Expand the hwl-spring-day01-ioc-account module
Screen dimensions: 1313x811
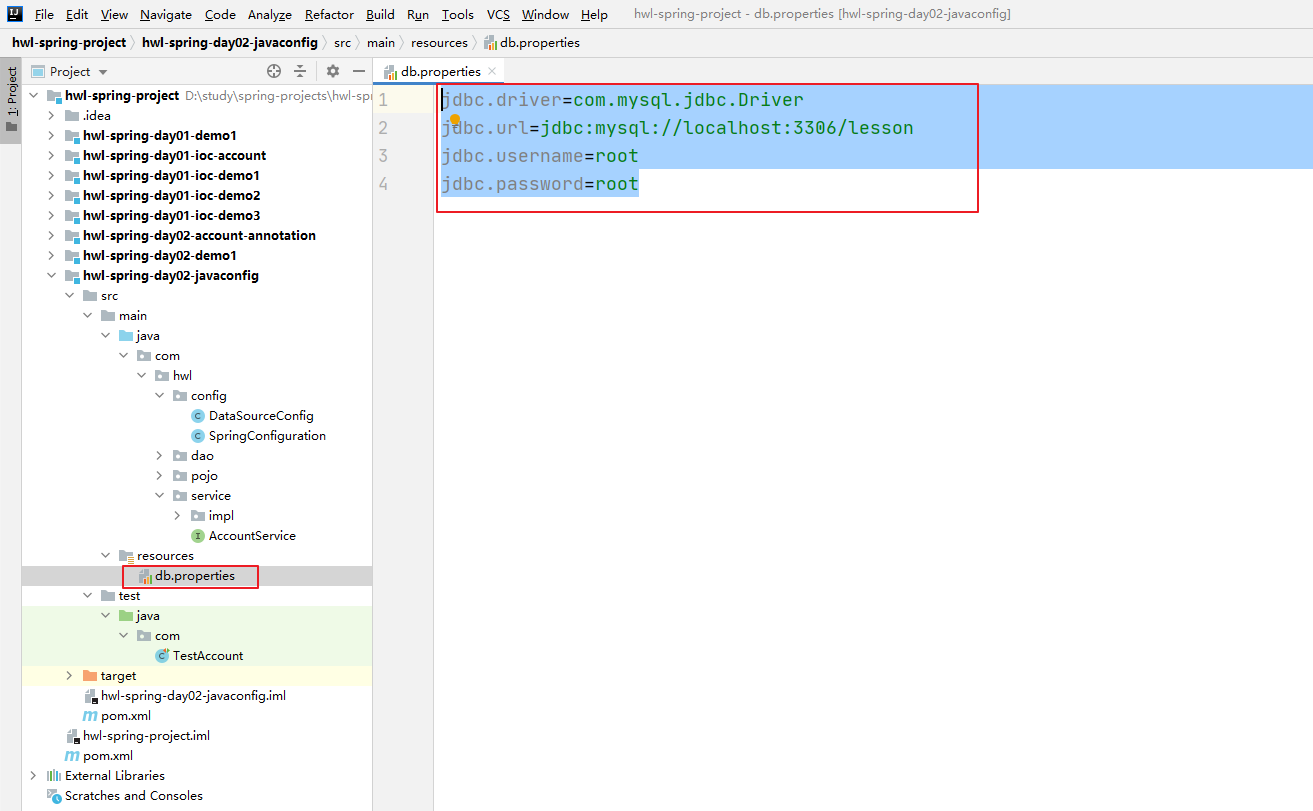[52, 156]
